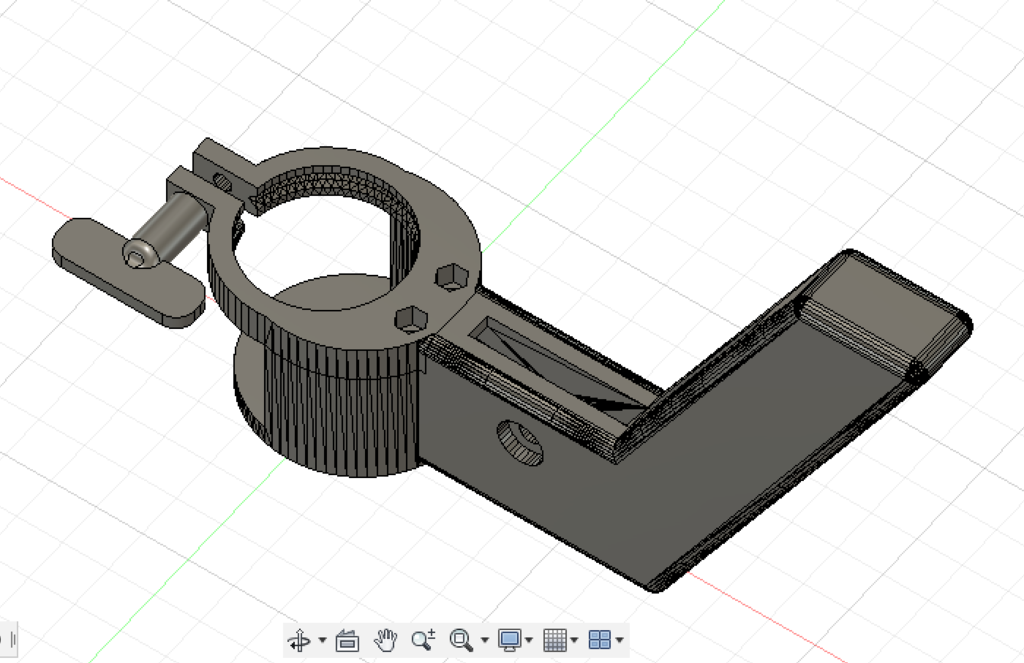Open the Grid and Snaps icon

point(555,640)
